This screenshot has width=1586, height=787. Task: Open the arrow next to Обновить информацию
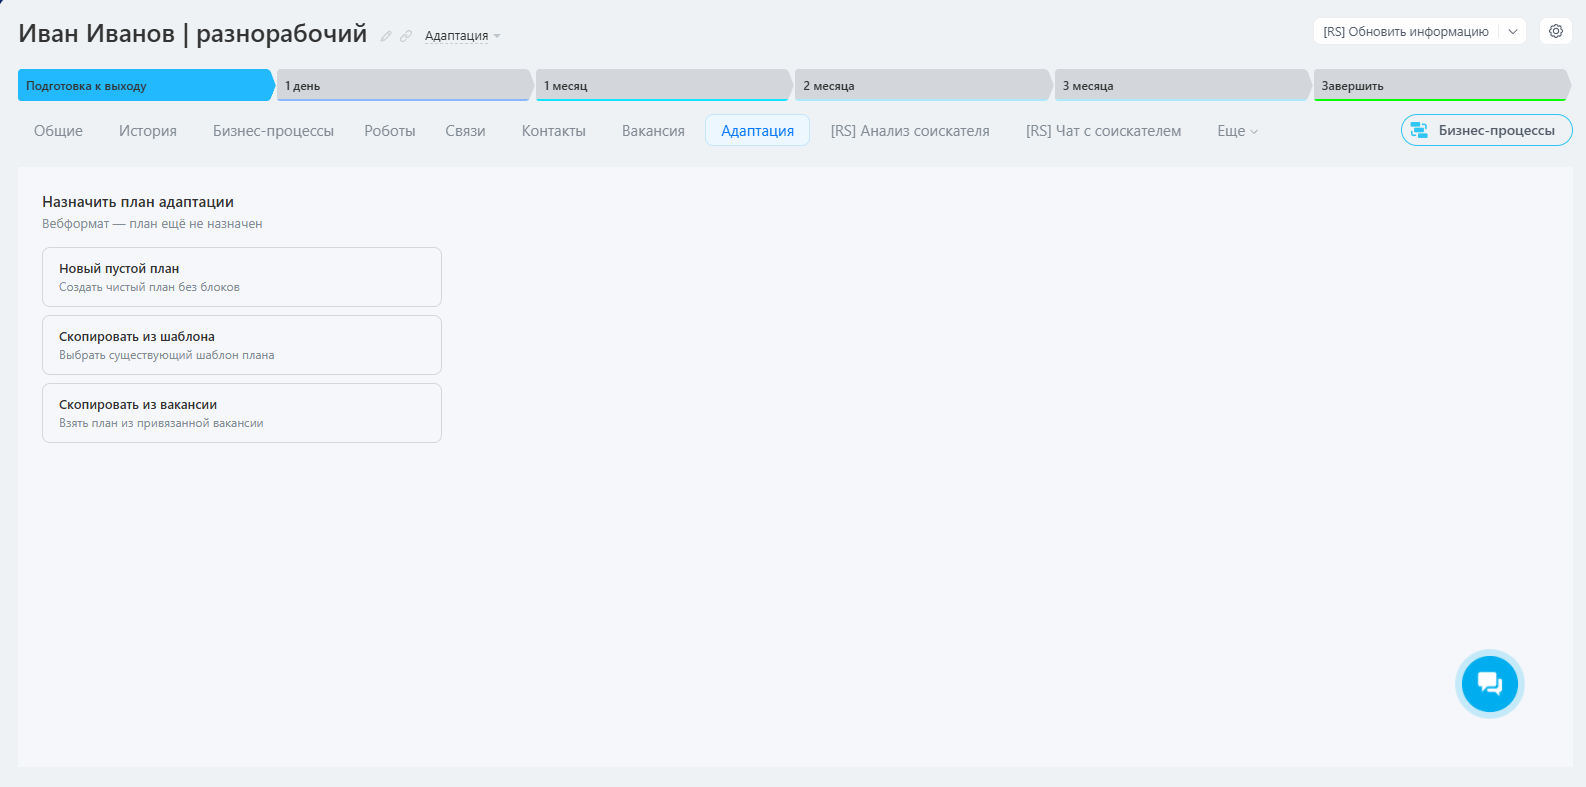1513,32
